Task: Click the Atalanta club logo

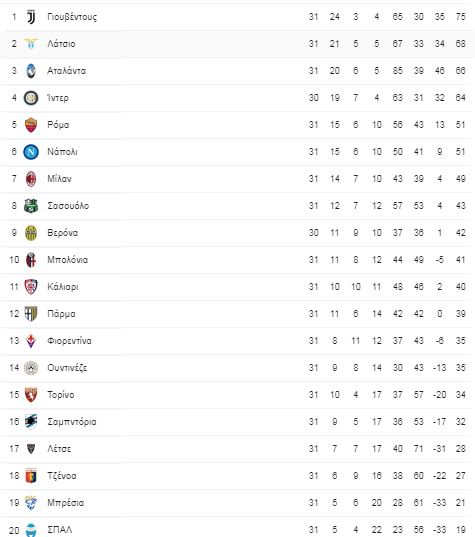Action: click(31, 71)
